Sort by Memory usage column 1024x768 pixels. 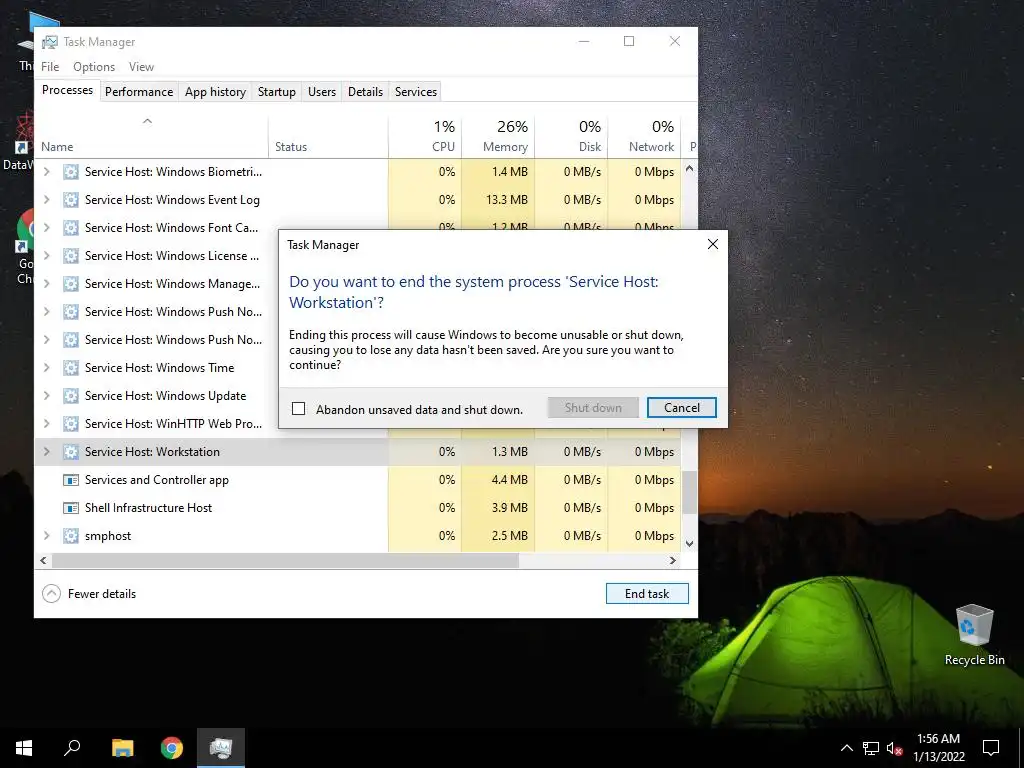(498, 138)
